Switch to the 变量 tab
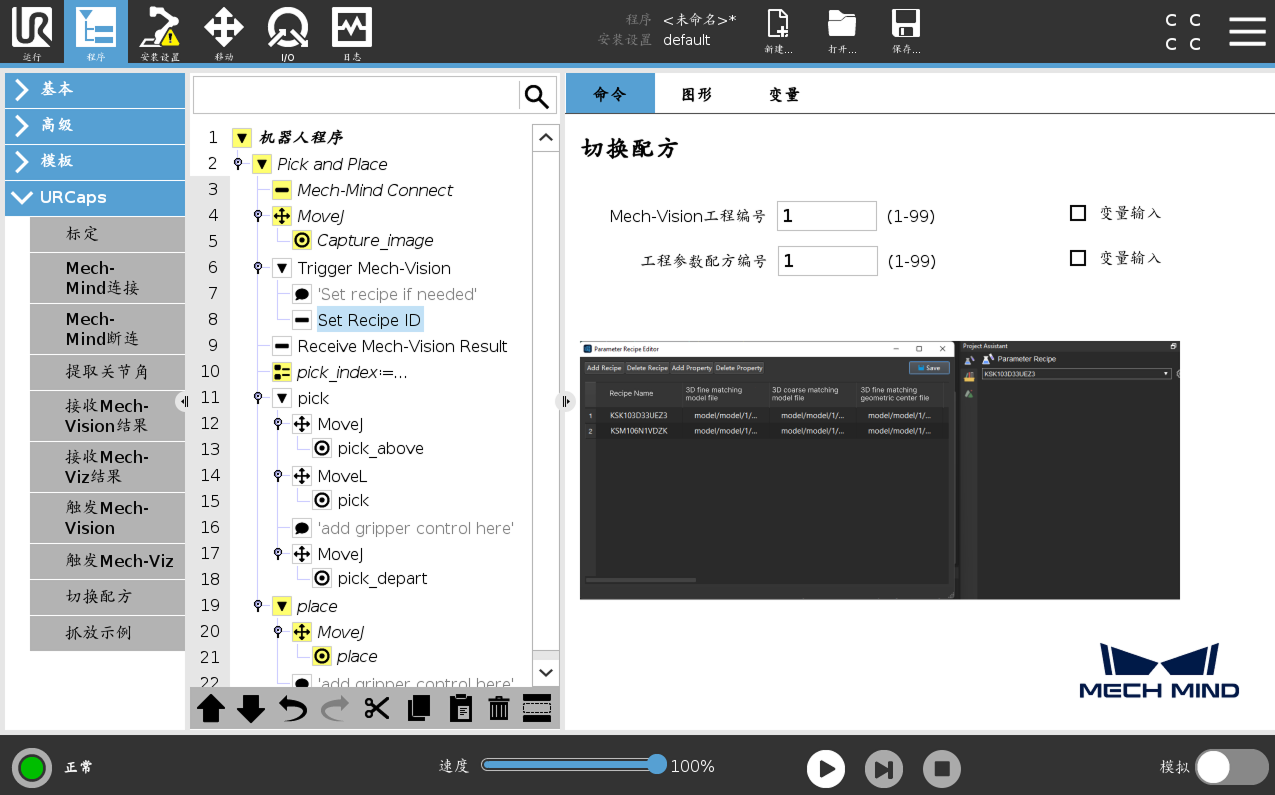The image size is (1275, 795). coord(784,95)
